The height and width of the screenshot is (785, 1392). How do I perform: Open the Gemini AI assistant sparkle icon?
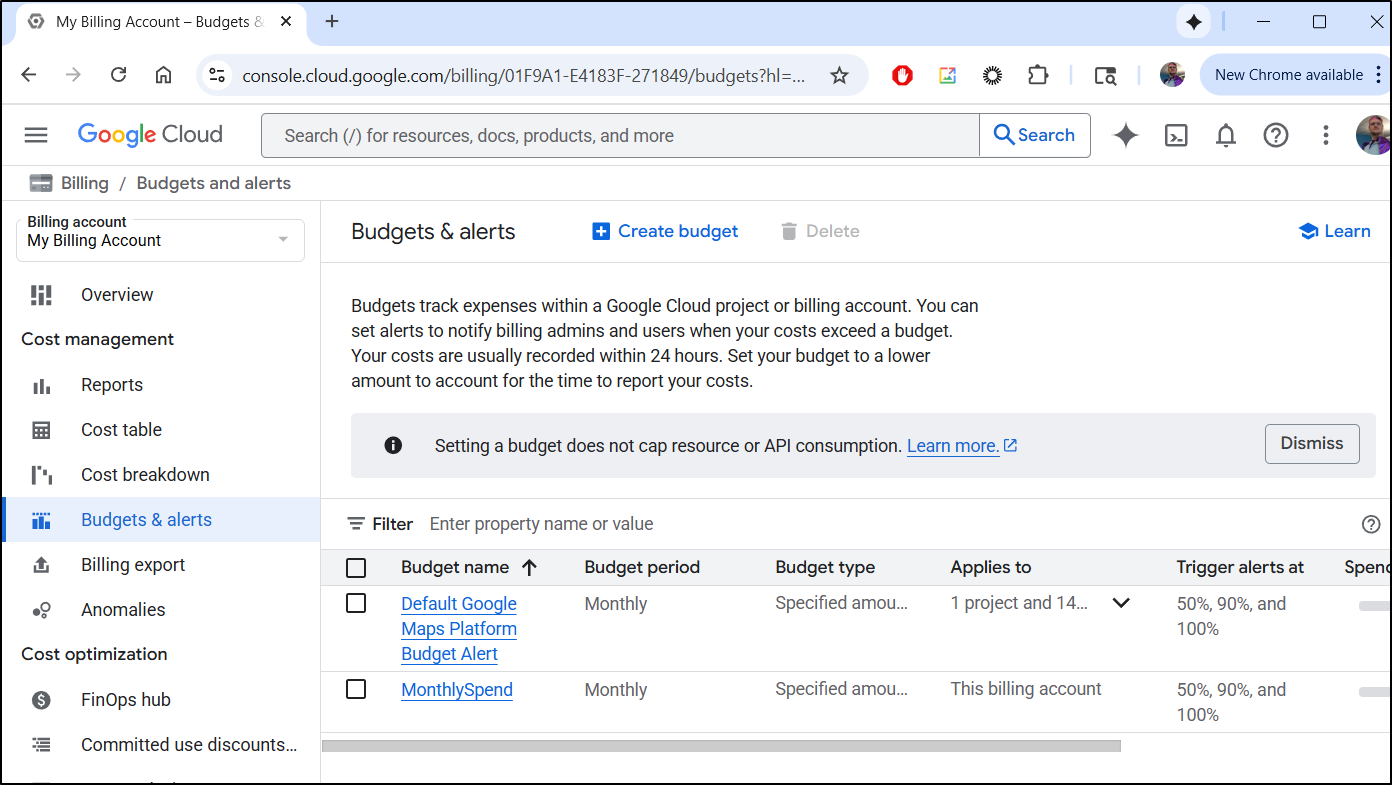[x=1126, y=135]
